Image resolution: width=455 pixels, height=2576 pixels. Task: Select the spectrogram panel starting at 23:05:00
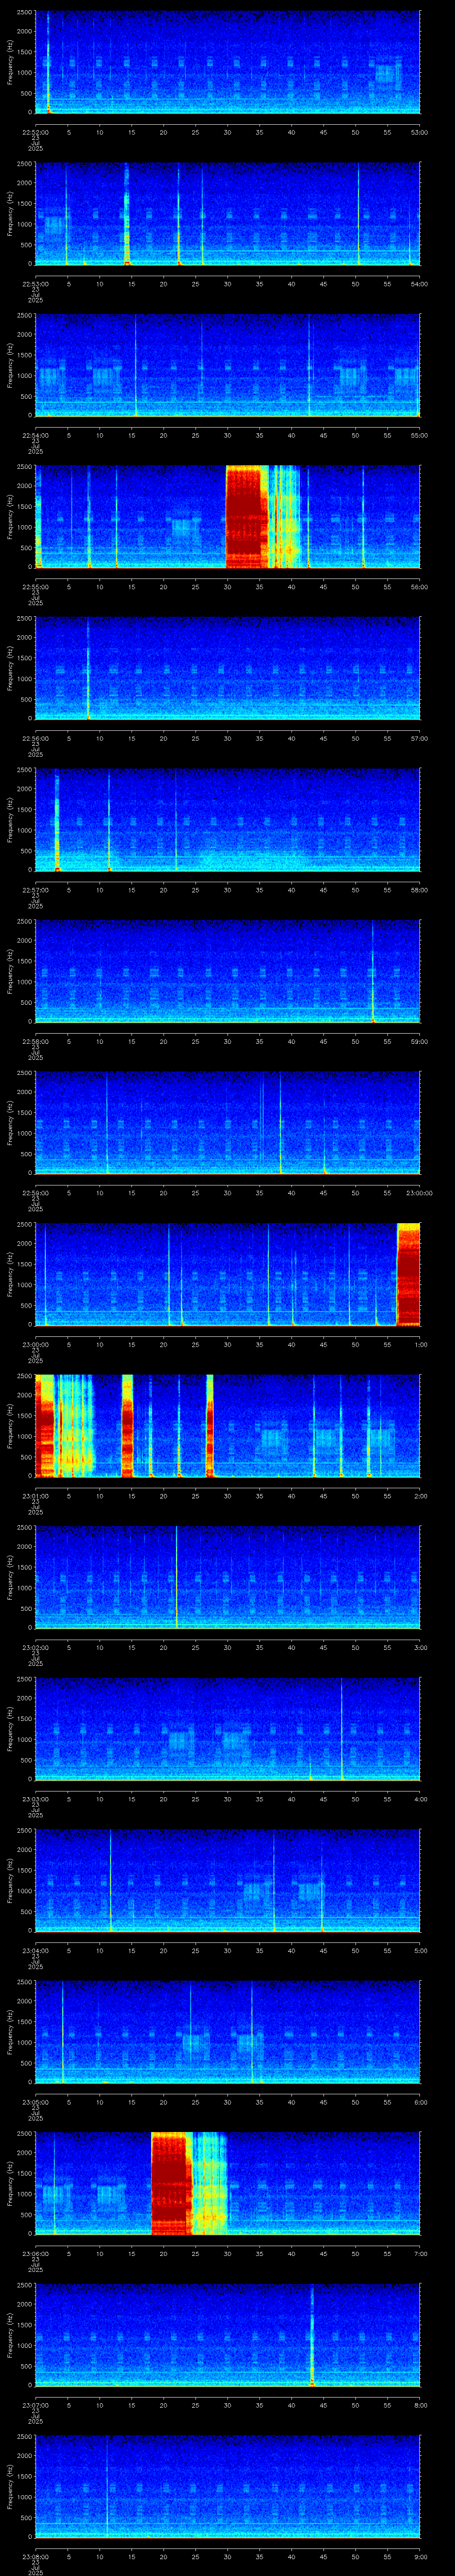[228, 2033]
